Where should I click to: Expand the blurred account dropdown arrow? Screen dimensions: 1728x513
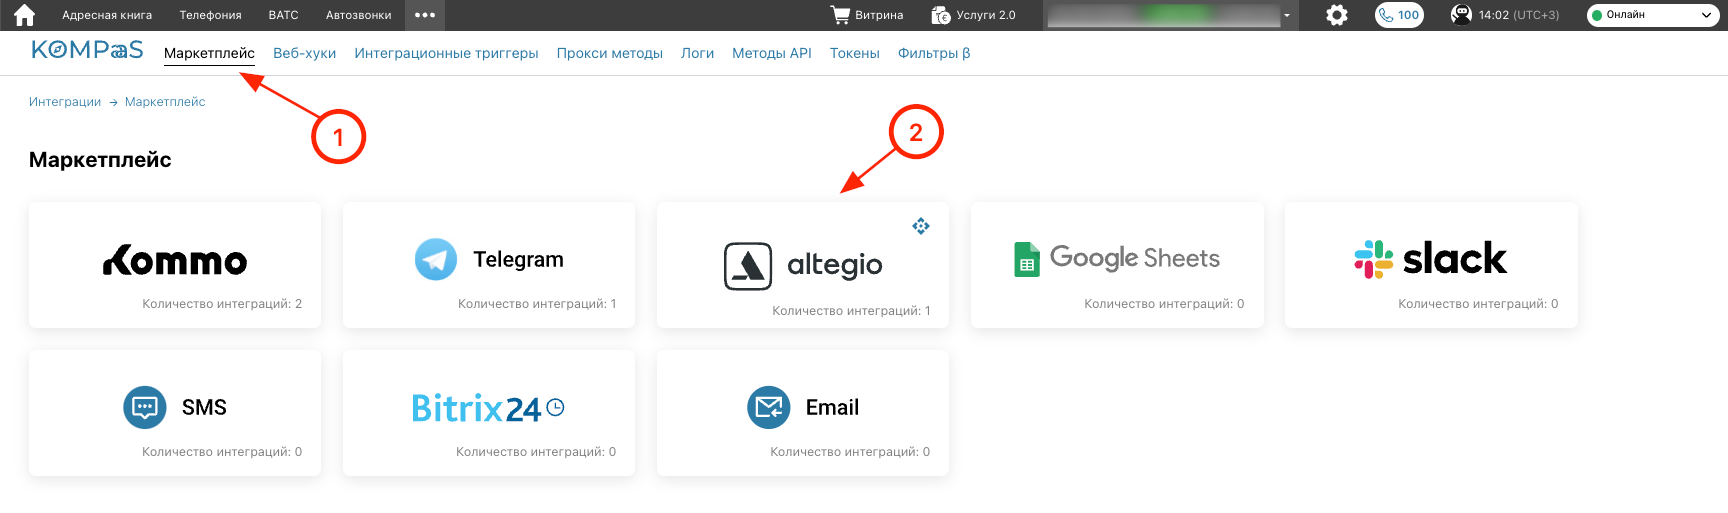coord(1287,15)
